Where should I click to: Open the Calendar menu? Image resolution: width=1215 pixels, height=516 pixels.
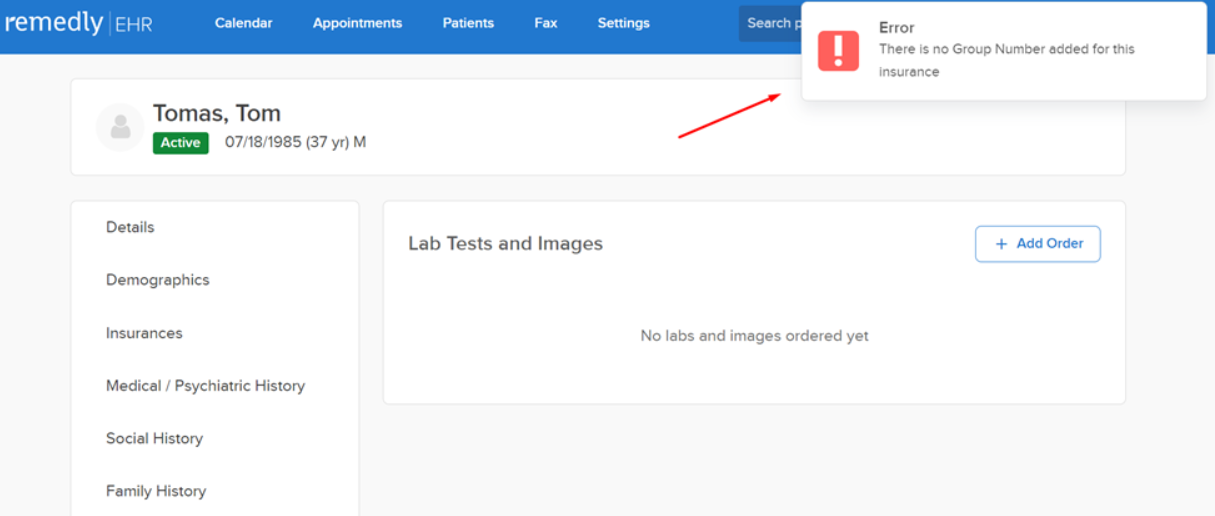click(x=243, y=23)
